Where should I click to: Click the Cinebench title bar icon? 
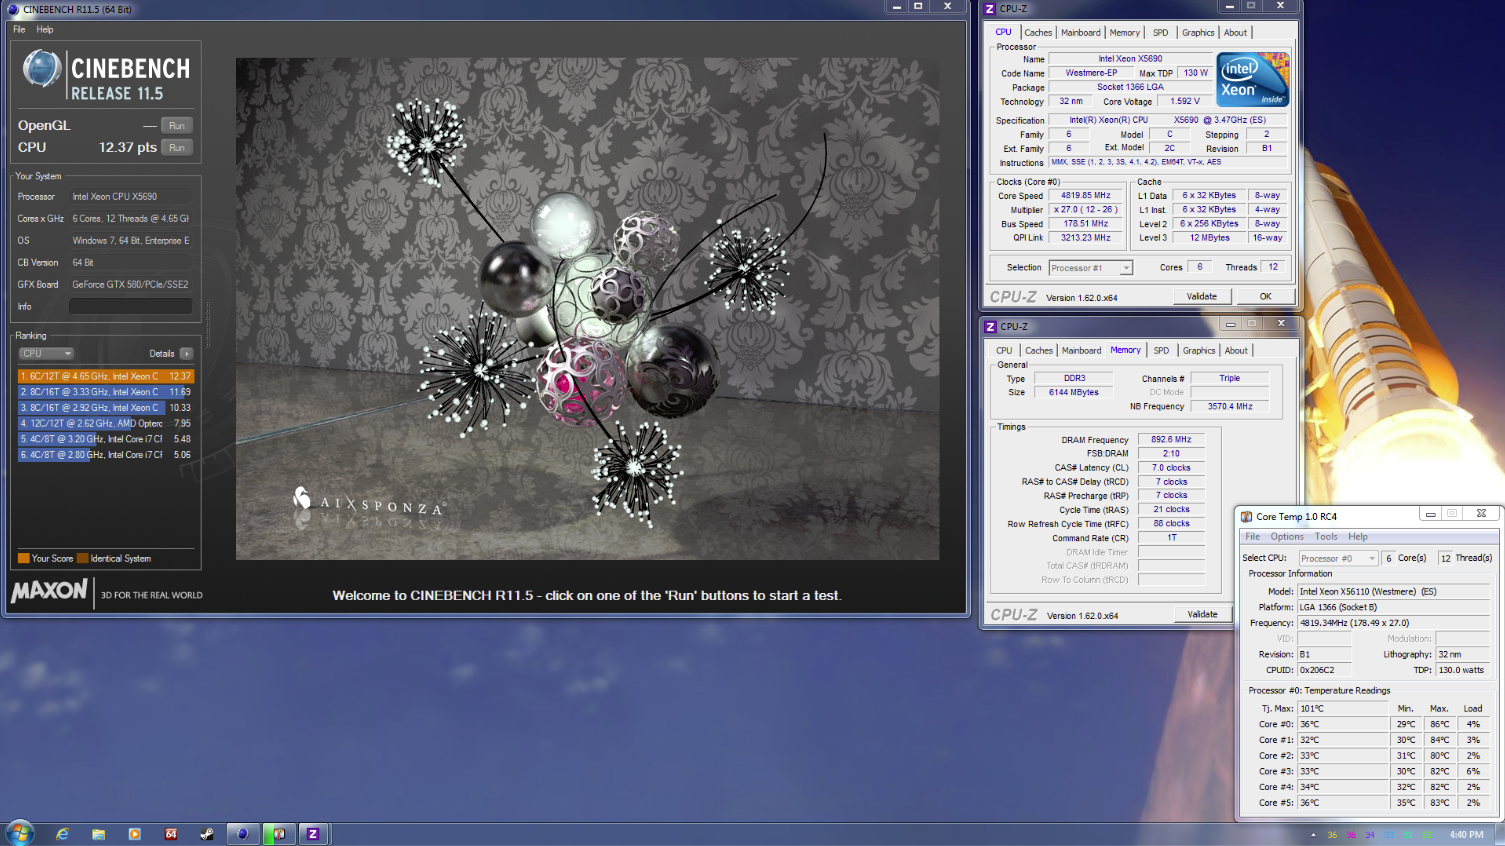14,9
